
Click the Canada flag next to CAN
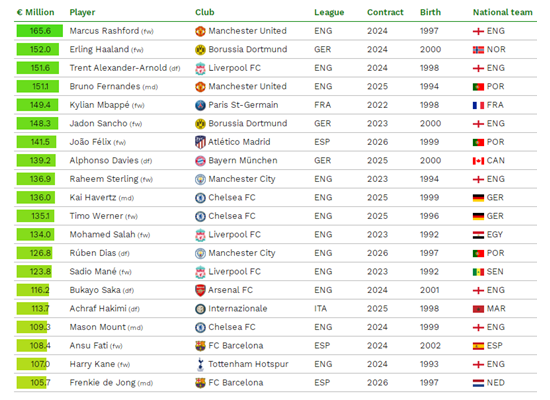478,161
